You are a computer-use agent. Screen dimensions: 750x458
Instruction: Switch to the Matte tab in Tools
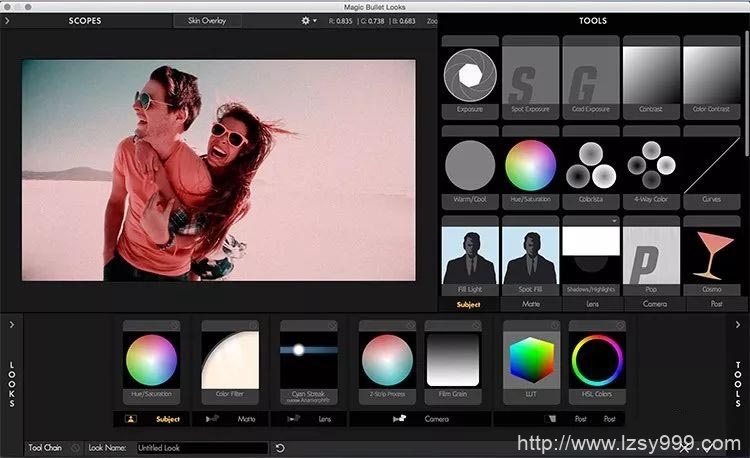530,303
